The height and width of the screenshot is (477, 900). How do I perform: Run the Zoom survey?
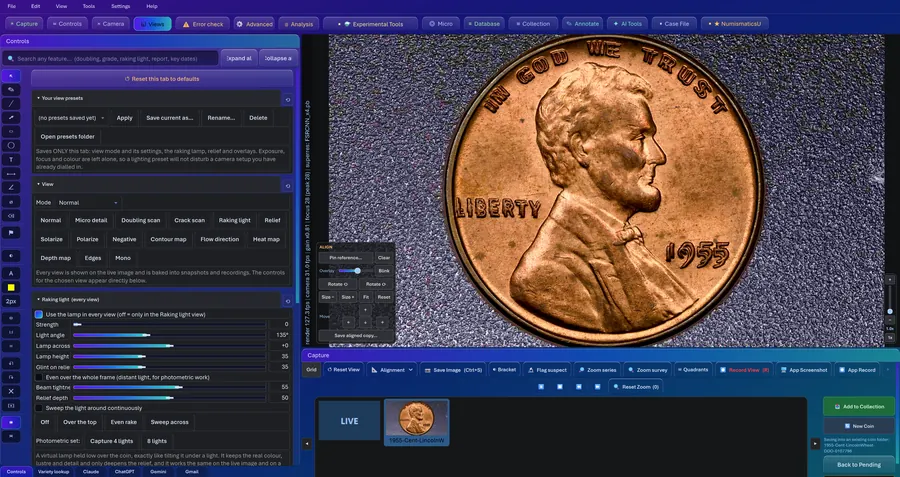647,370
